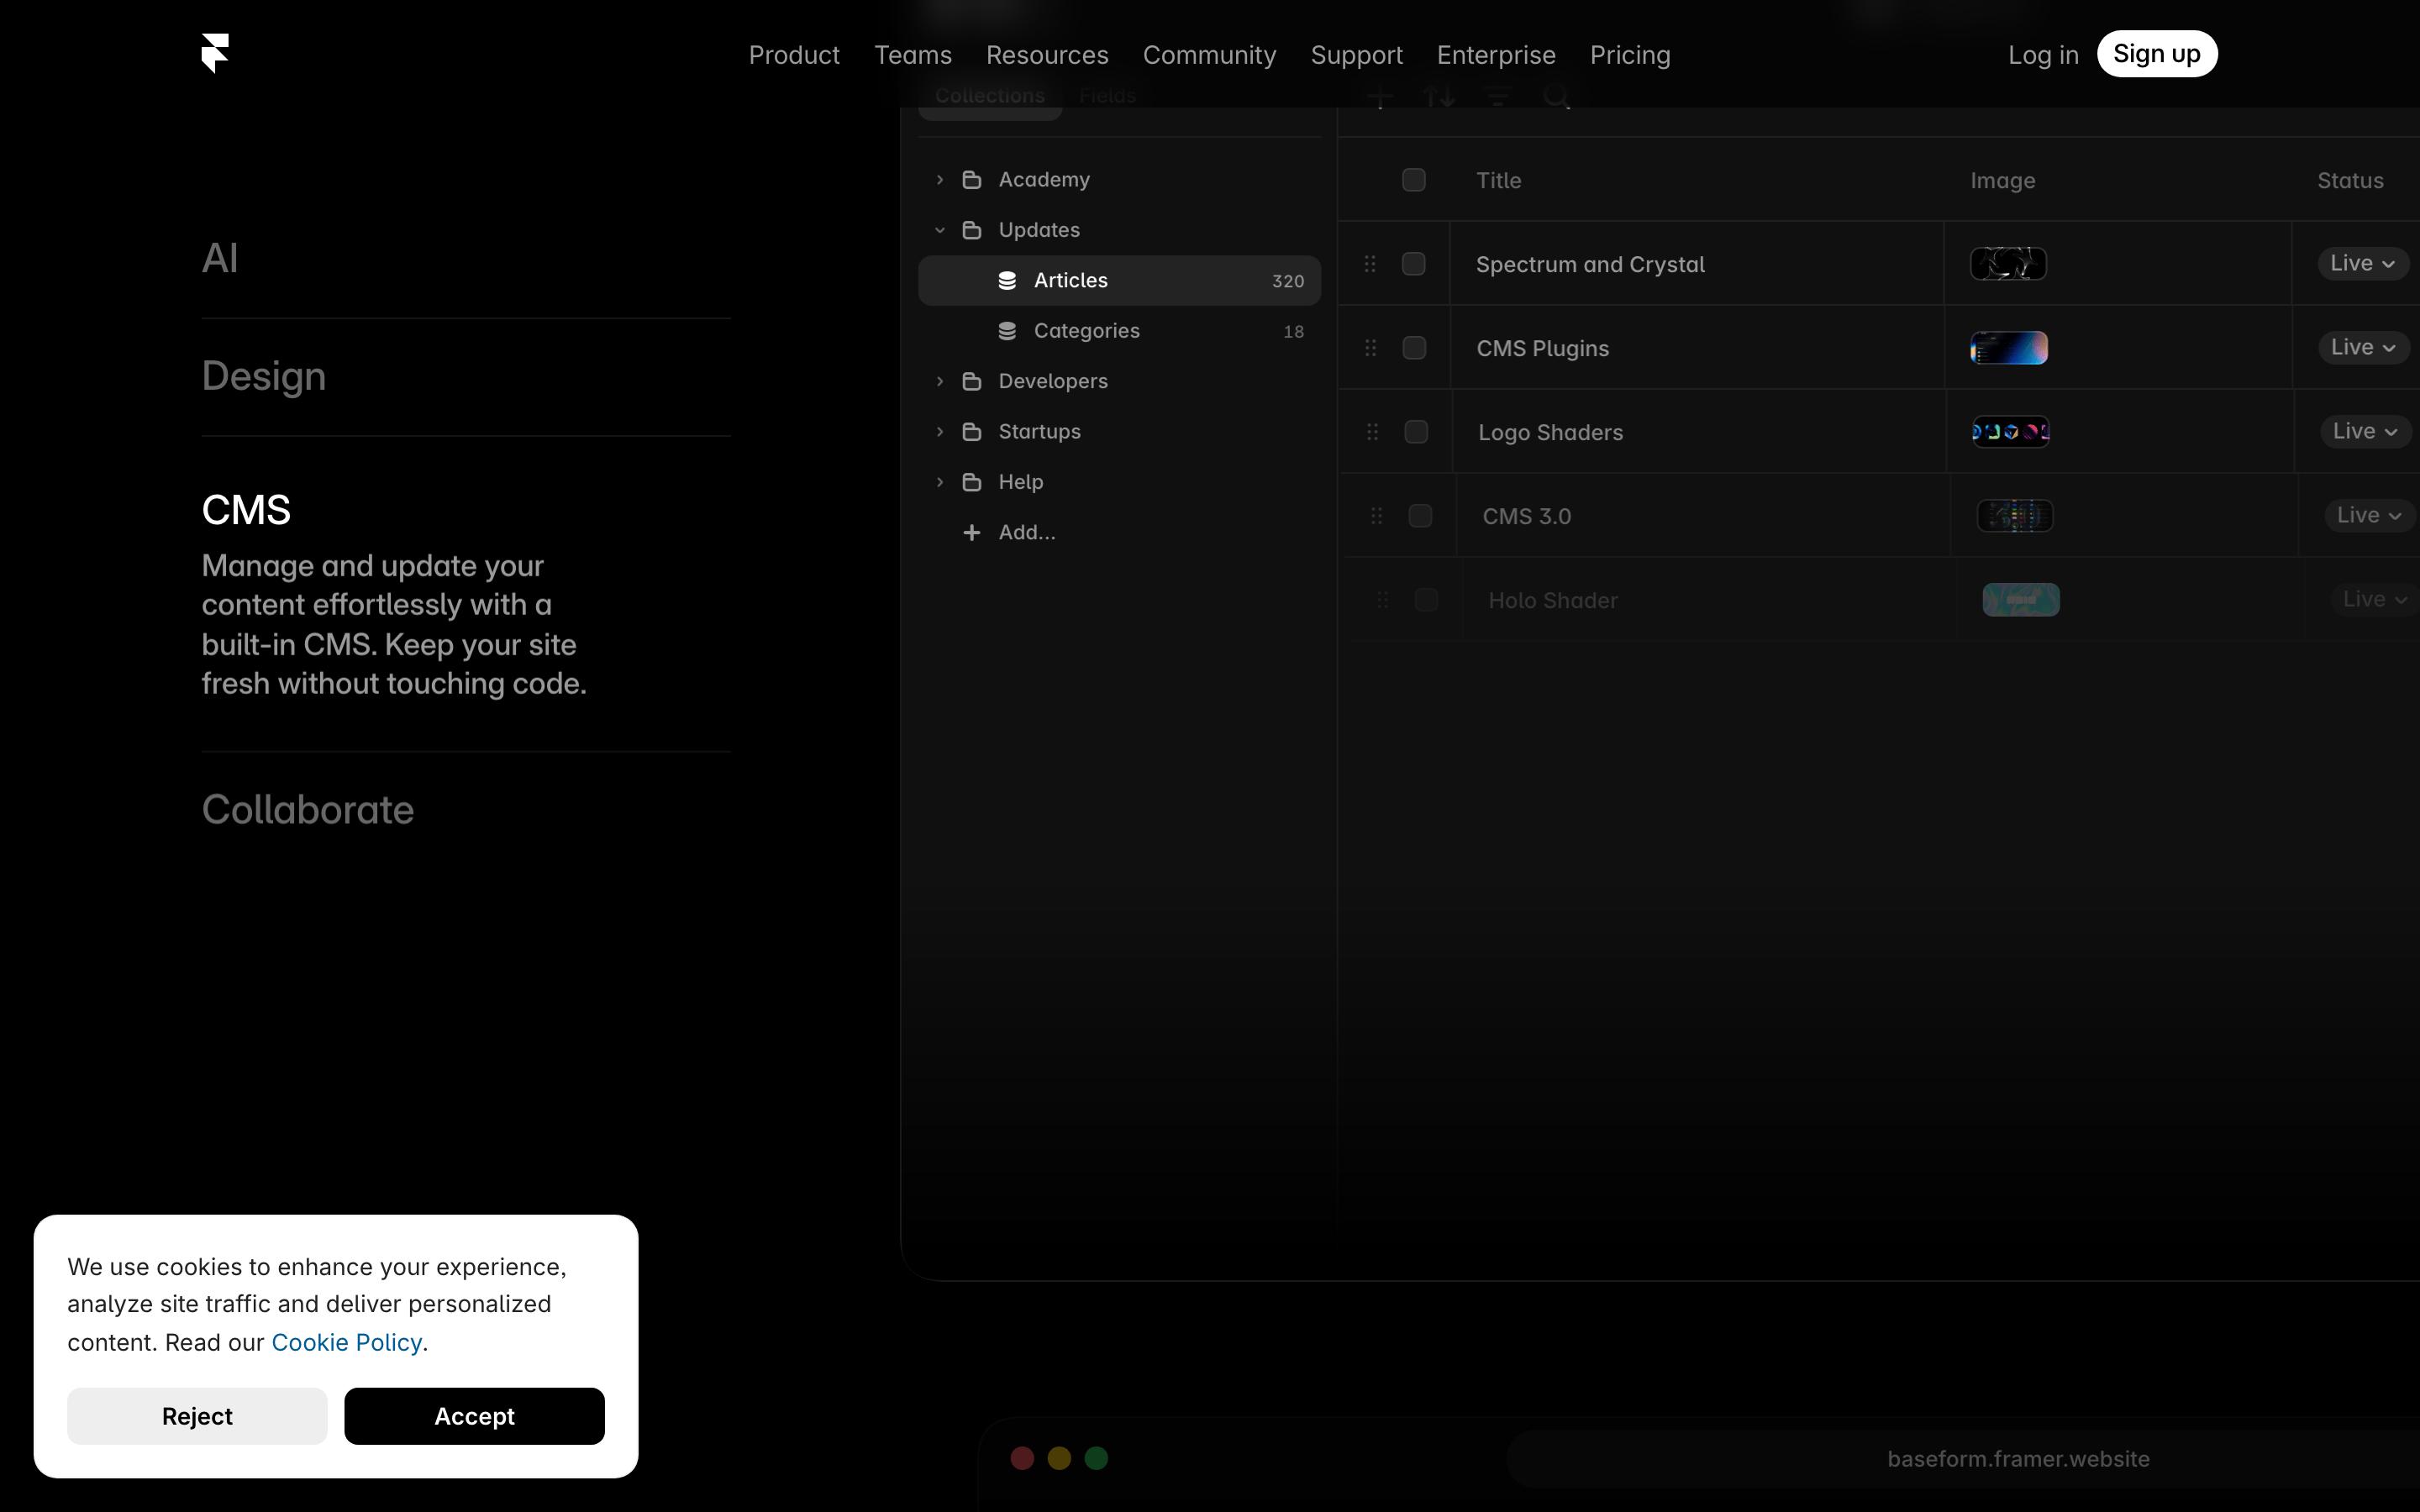Check the Holo Shader row checkbox

(x=1426, y=600)
